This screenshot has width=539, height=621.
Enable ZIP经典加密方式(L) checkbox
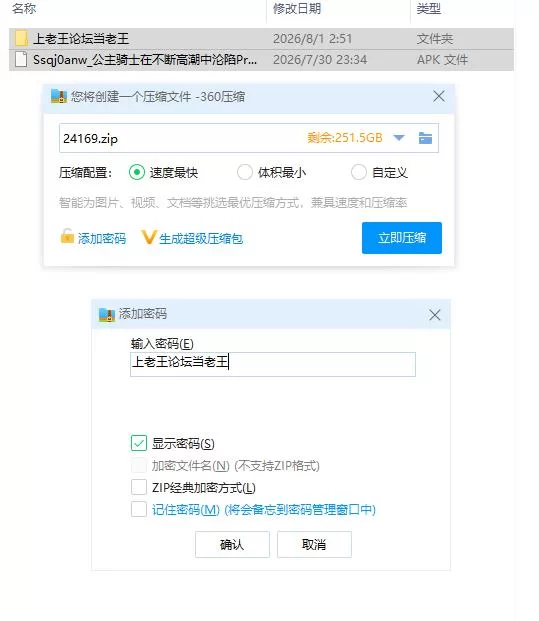pyautogui.click(x=139, y=488)
